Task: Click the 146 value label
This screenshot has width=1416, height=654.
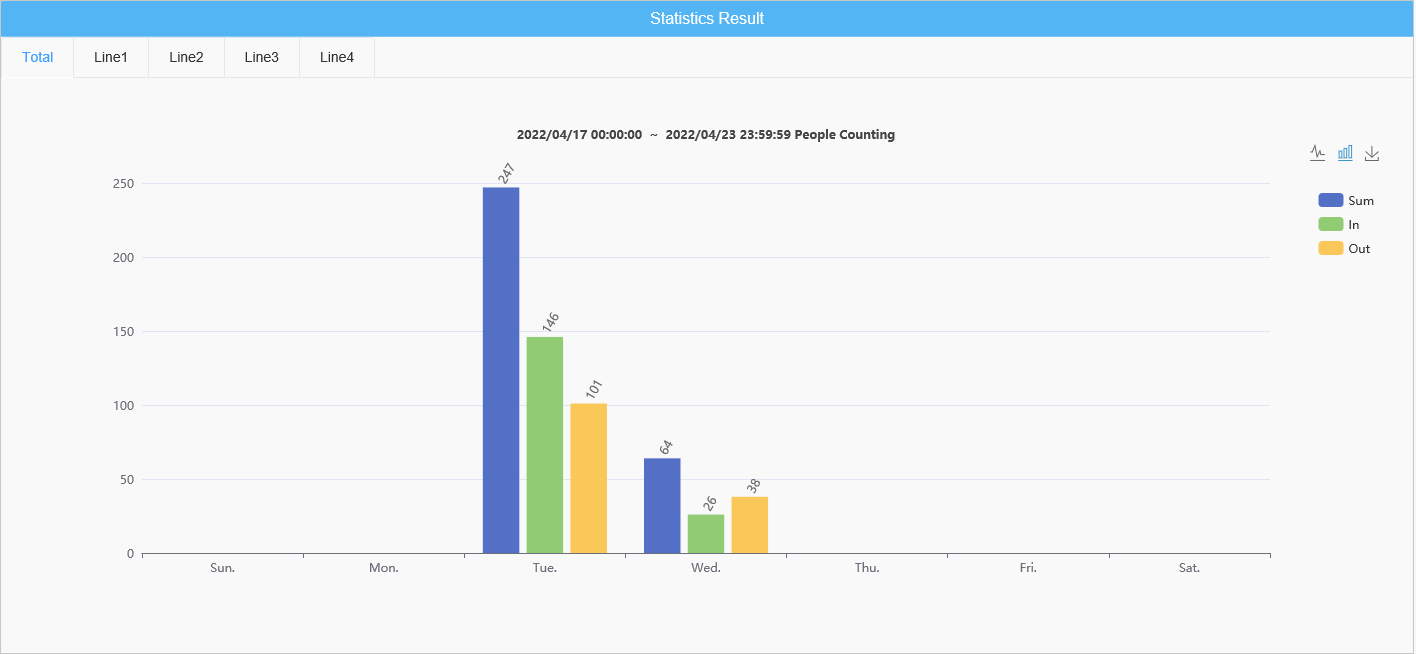Action: pyautogui.click(x=550, y=323)
